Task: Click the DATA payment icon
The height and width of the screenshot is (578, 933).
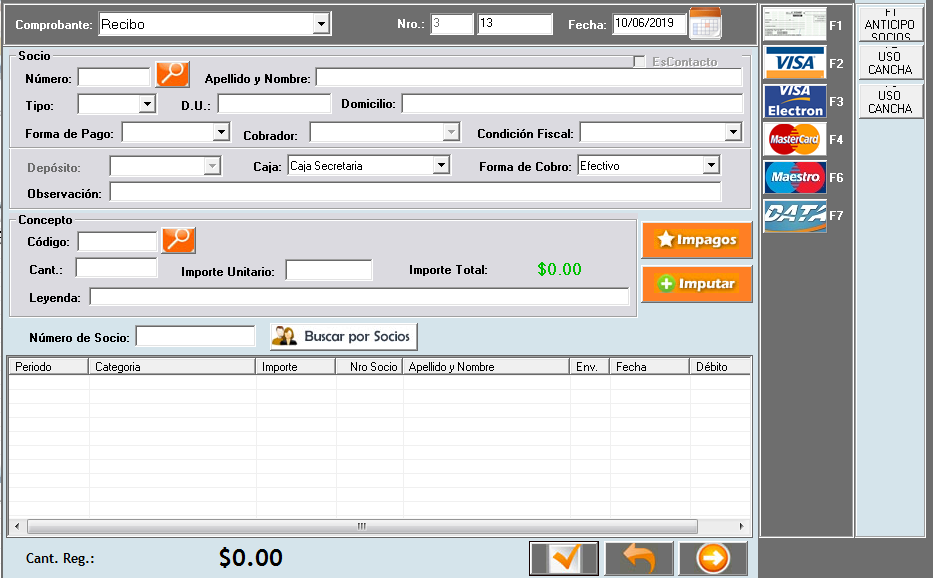Action: coord(794,215)
